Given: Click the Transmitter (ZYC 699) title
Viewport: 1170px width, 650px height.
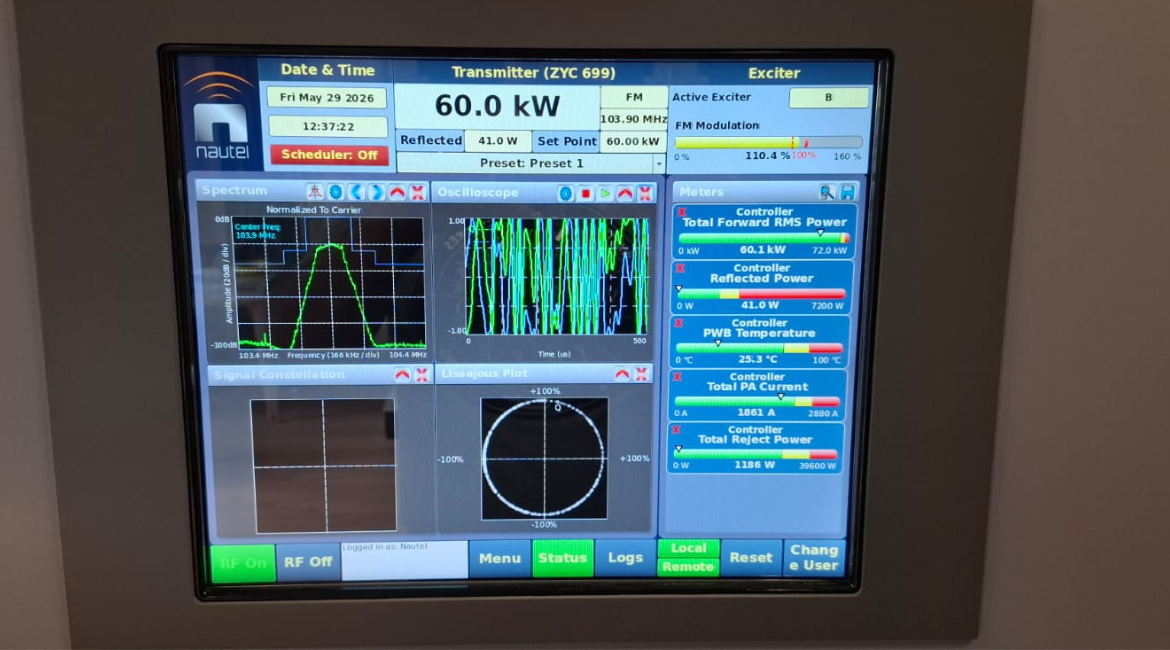Looking at the screenshot, I should click(534, 72).
